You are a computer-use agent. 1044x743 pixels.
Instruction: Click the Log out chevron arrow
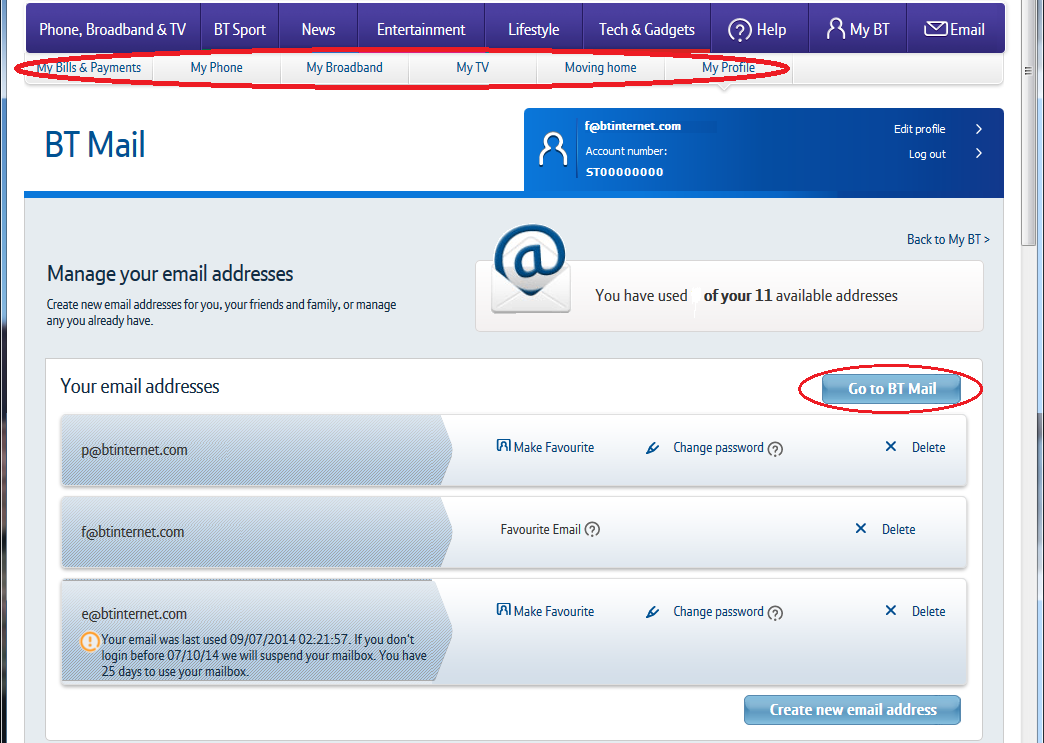point(978,154)
